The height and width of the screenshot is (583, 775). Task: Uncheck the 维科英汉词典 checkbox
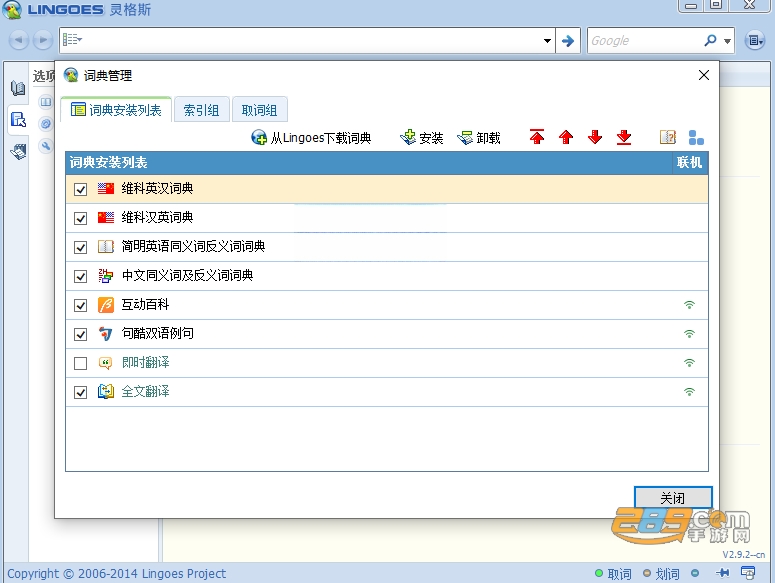click(81, 189)
